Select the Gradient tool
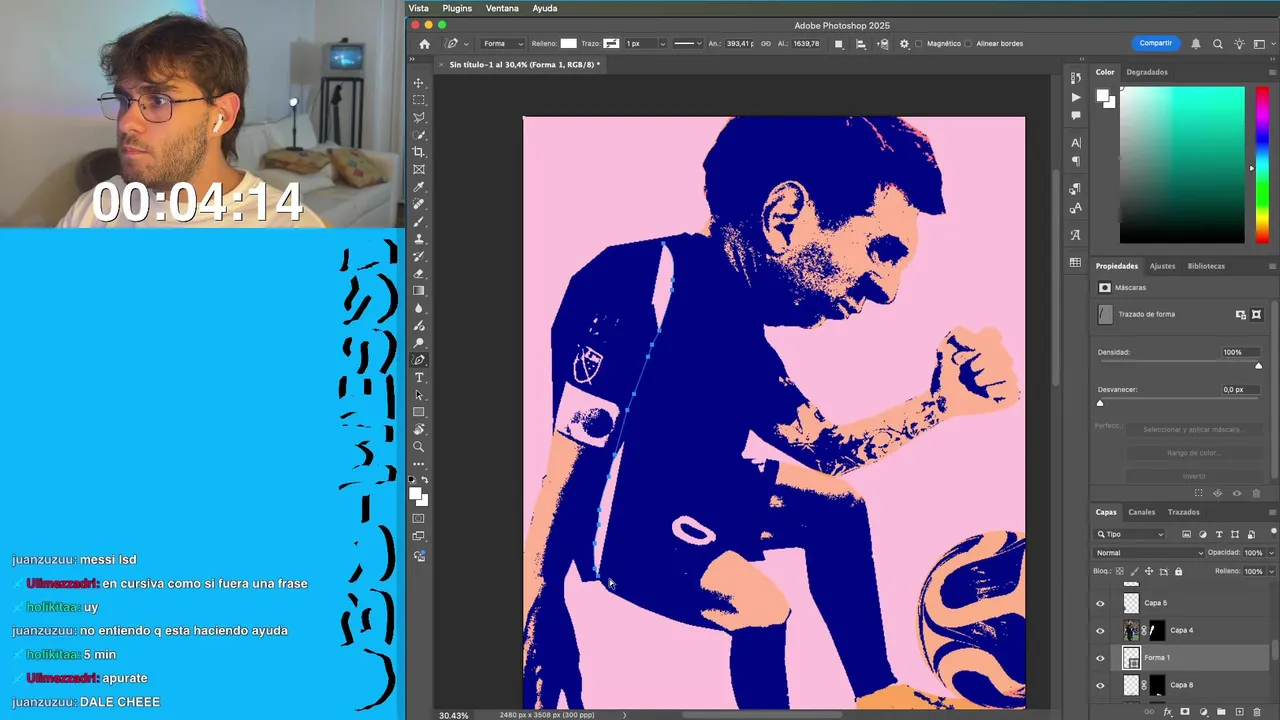The height and width of the screenshot is (720, 1280). point(419,291)
